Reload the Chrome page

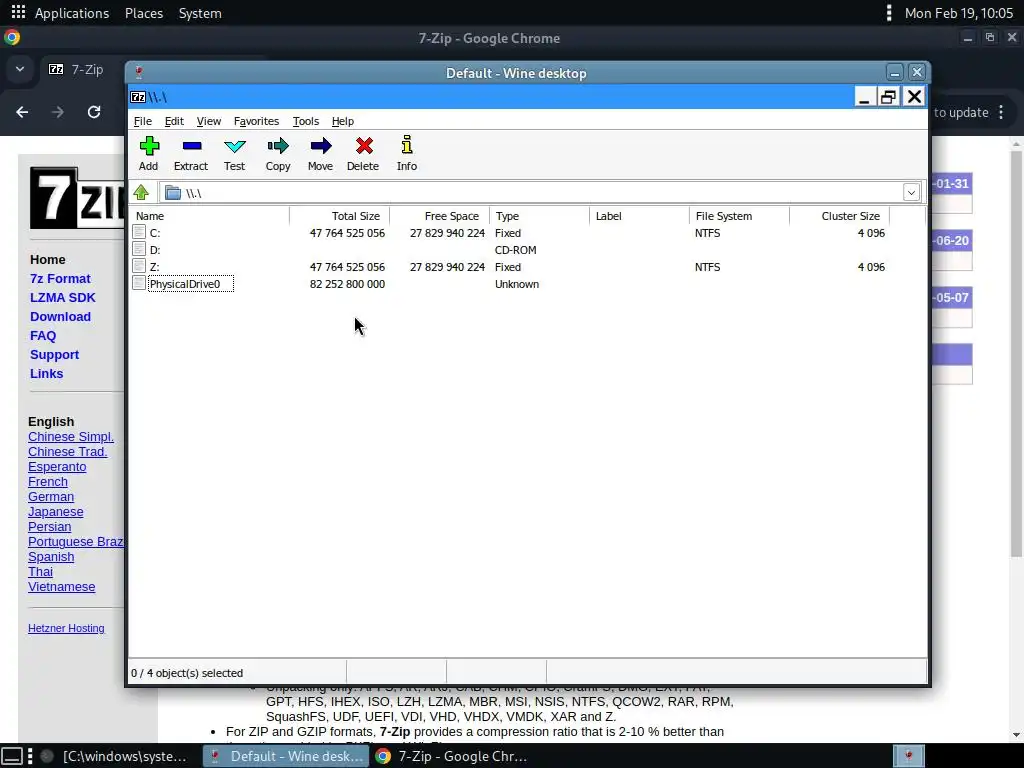coord(94,112)
